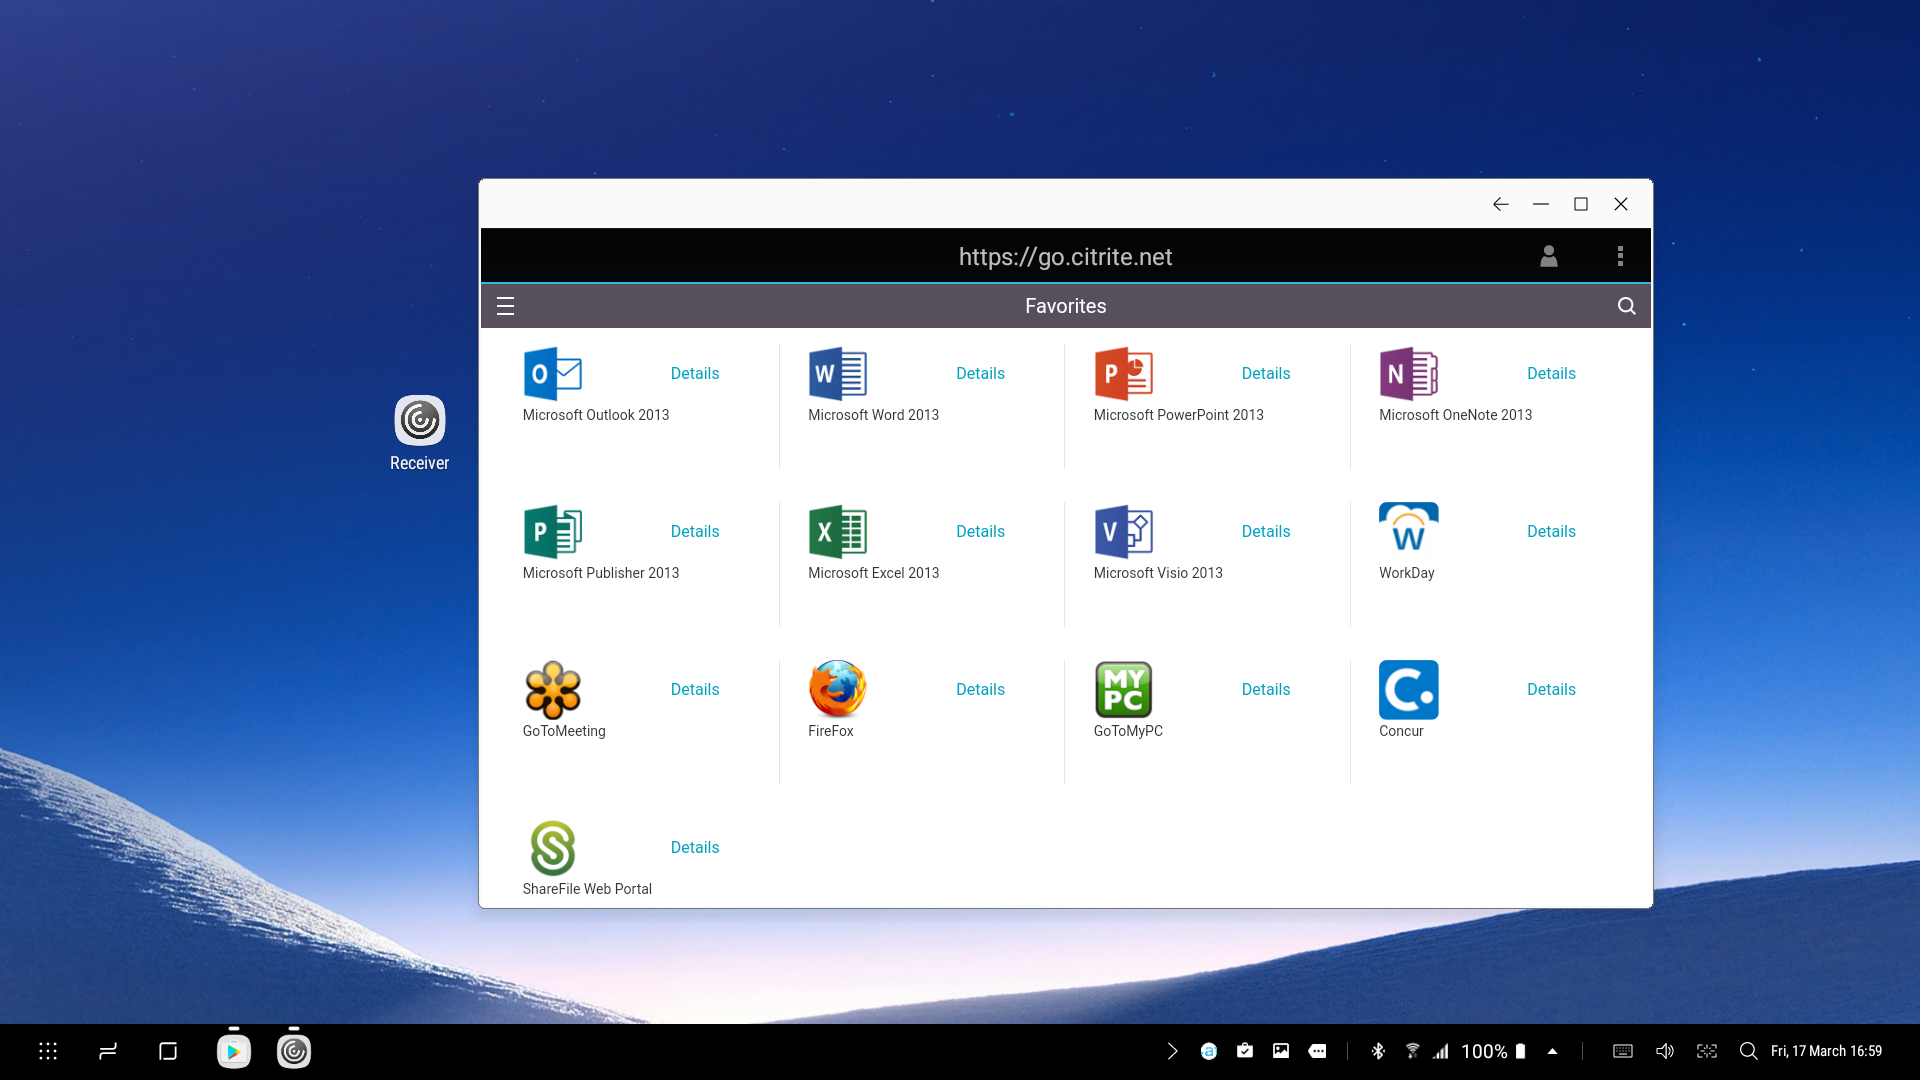This screenshot has height=1080, width=1920.
Task: Click the recents button in taskbar
Action: point(108,1051)
